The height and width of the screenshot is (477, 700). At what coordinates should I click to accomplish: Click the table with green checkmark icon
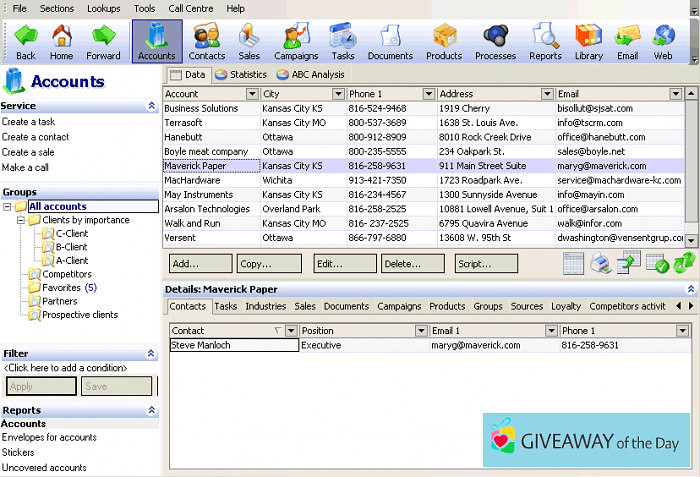coord(656,264)
